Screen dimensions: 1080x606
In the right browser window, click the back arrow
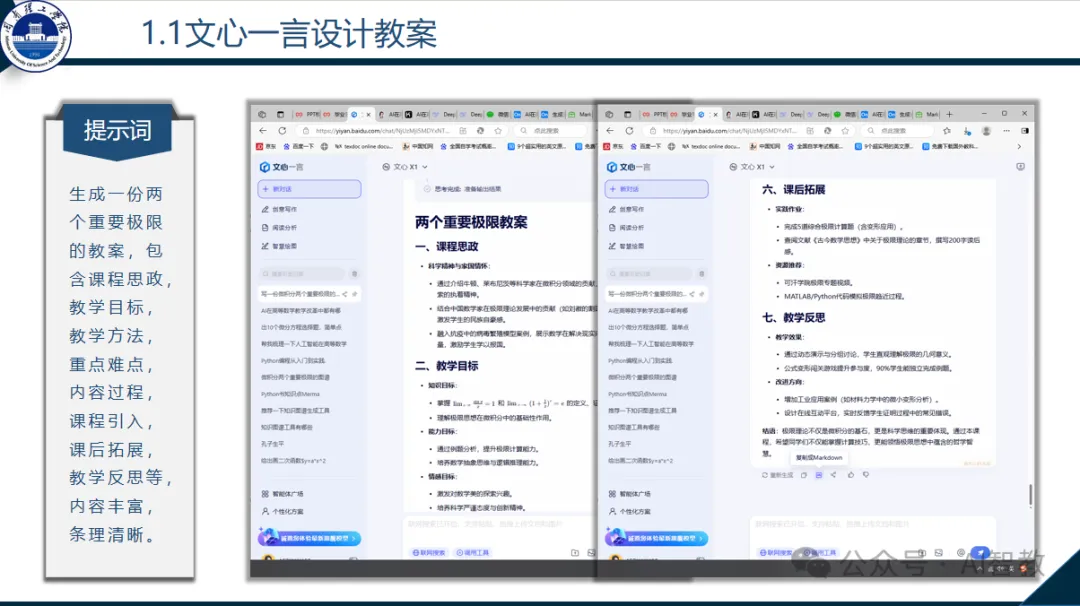point(610,130)
